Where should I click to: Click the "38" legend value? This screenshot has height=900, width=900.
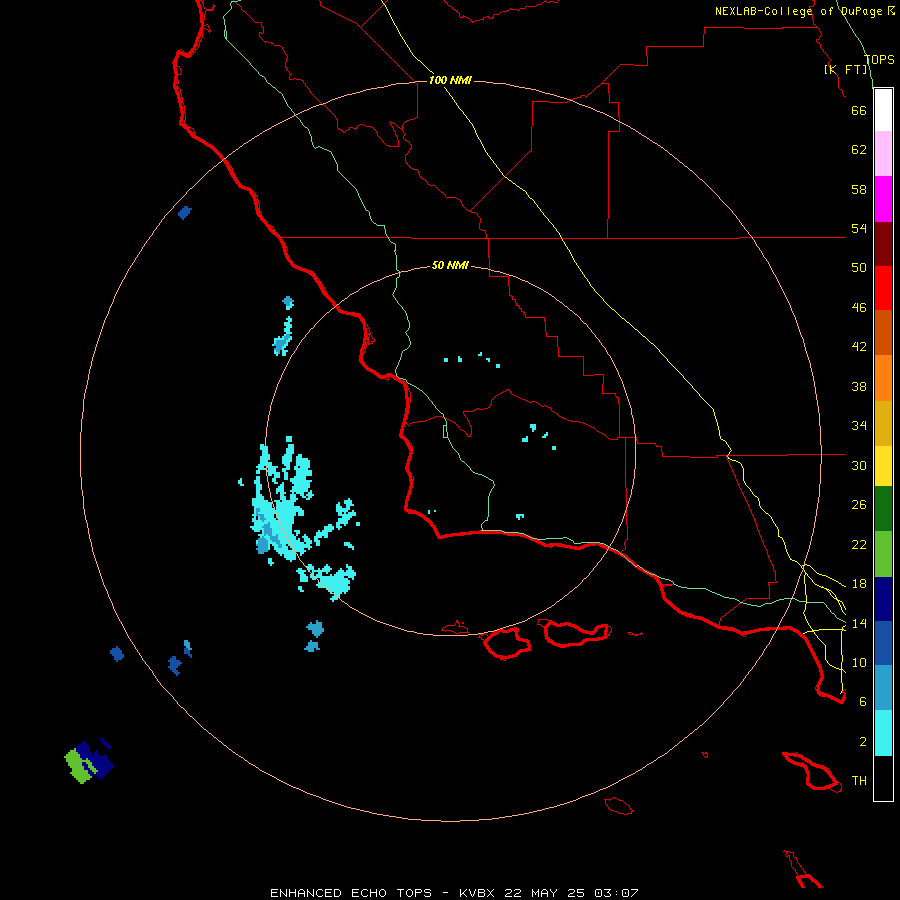[859, 386]
